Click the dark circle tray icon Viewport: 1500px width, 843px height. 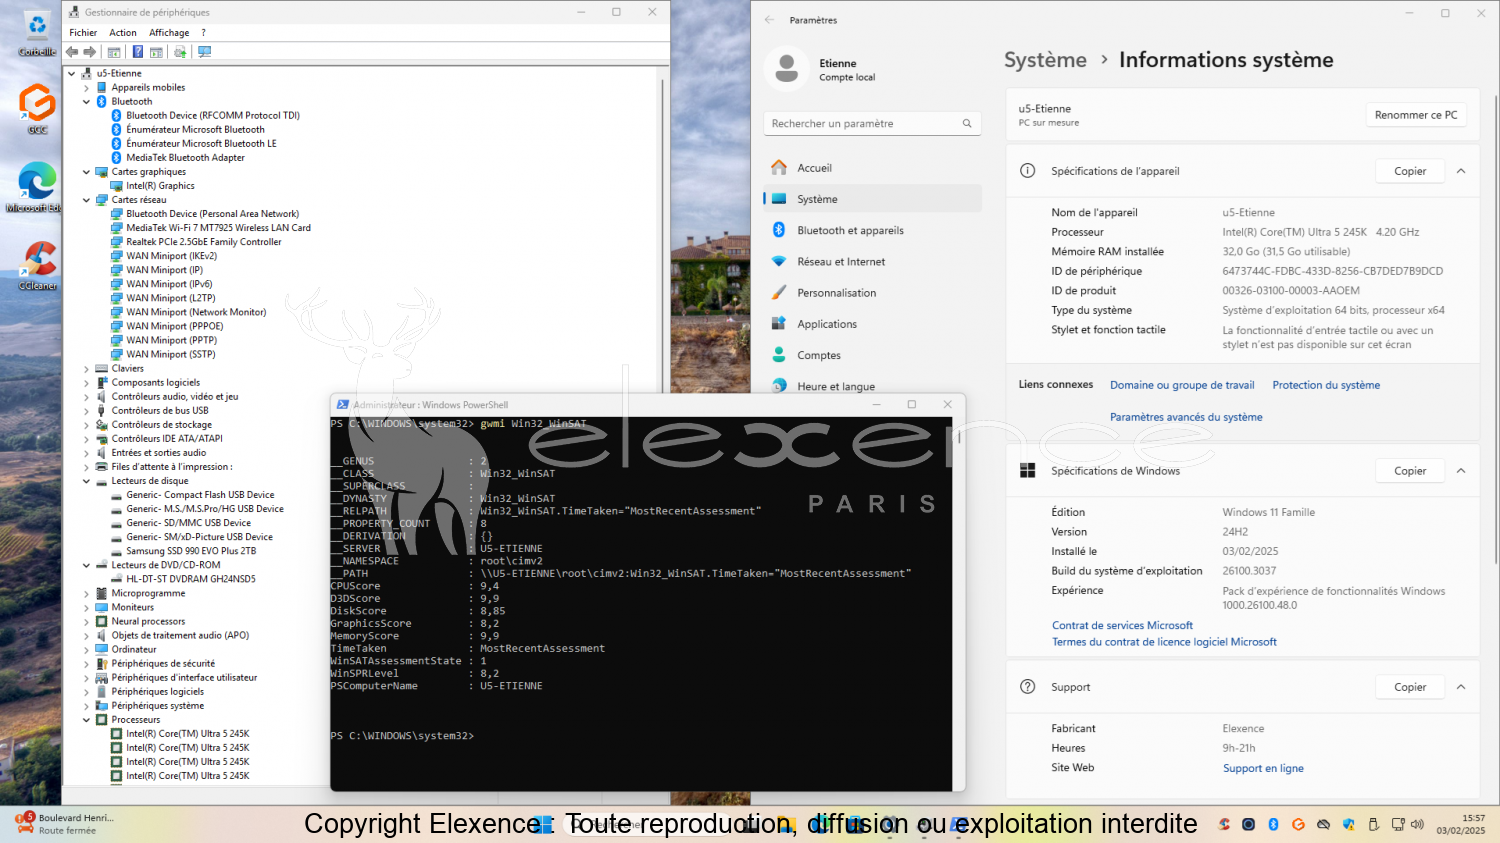coord(1248,824)
